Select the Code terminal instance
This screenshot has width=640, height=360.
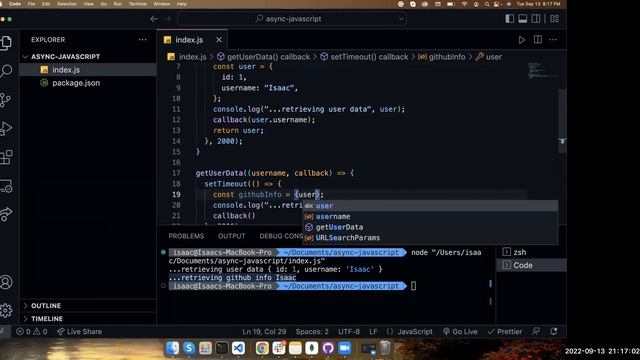531,265
